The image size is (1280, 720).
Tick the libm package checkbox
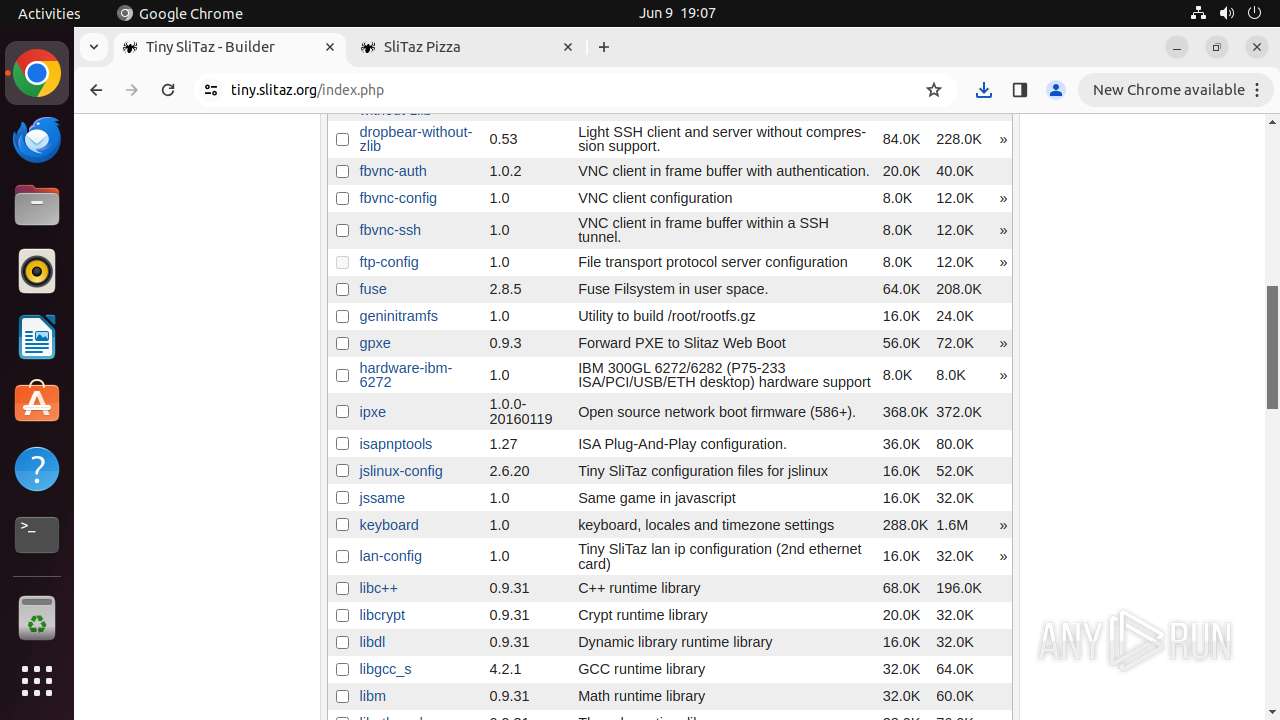(342, 696)
